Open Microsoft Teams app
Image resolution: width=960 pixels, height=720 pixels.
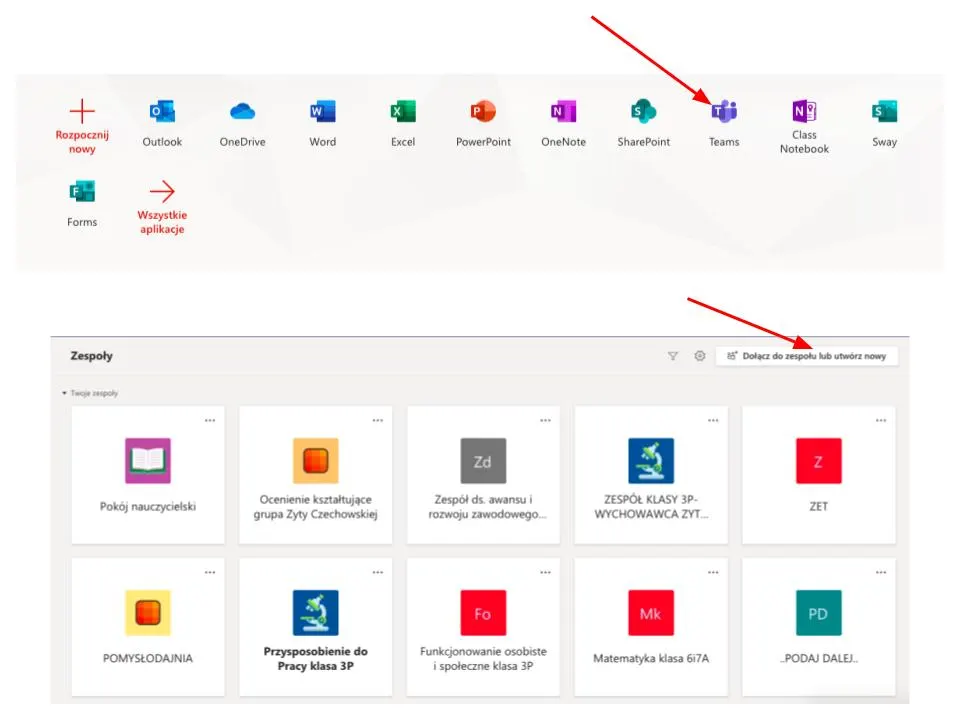point(724,112)
